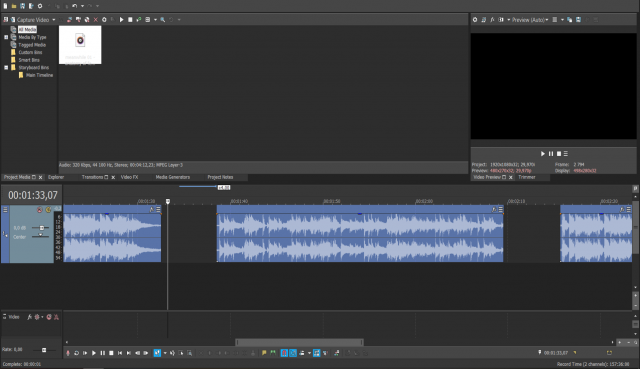Open the overlays dropdown in preview toolbar

(x=562, y=20)
